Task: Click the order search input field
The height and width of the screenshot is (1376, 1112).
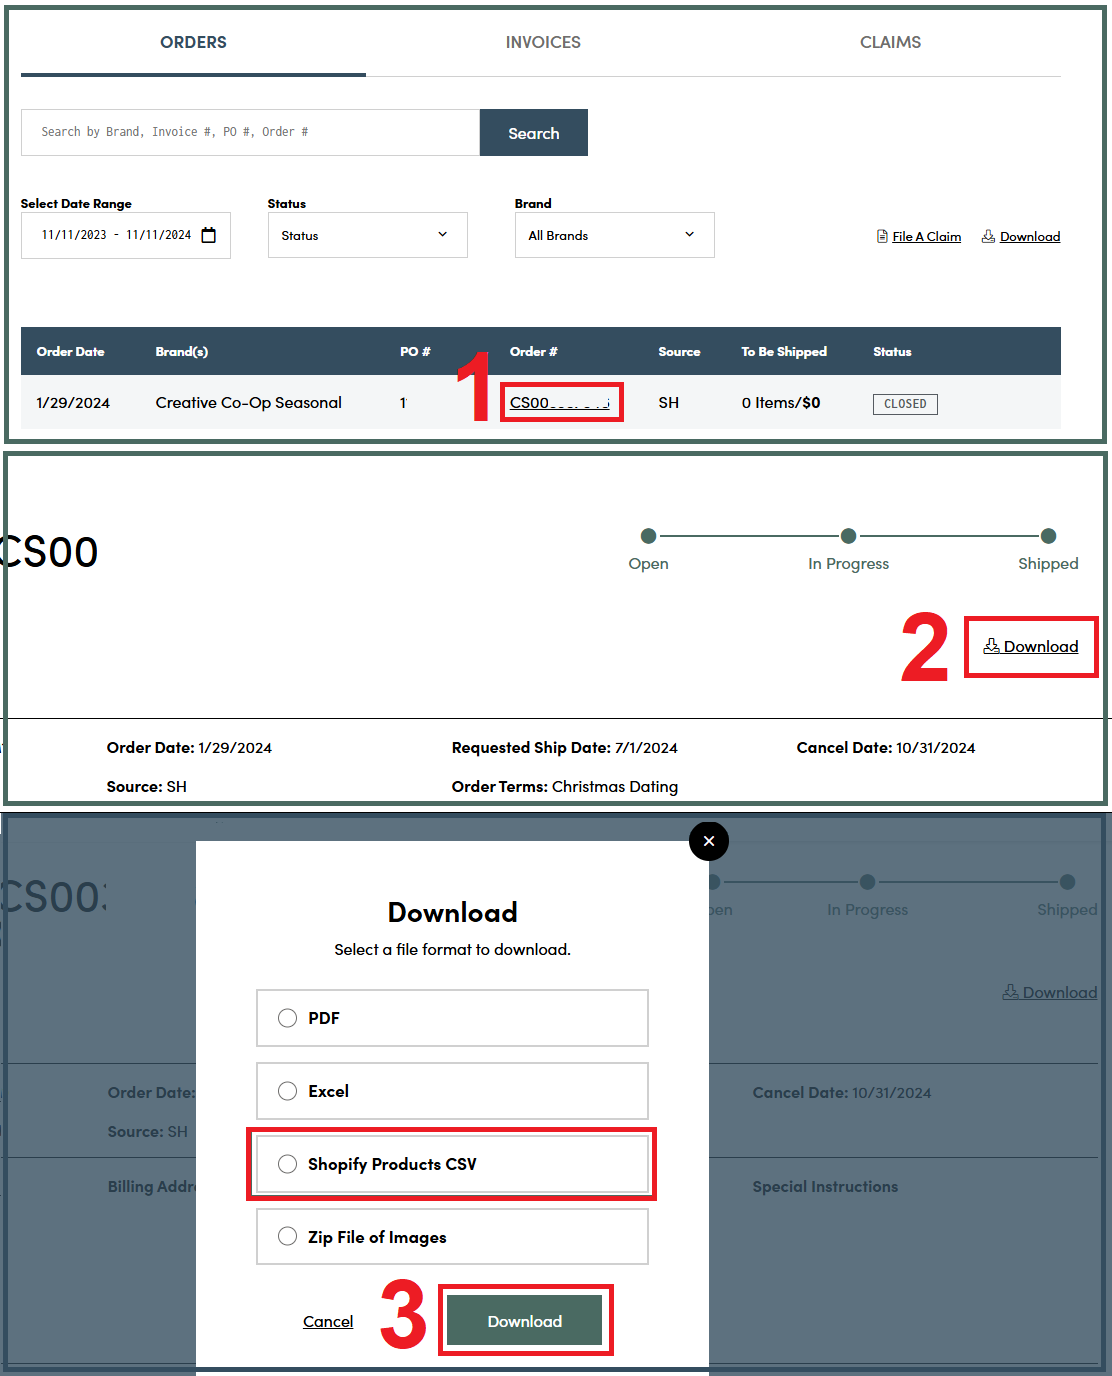Action: (250, 132)
